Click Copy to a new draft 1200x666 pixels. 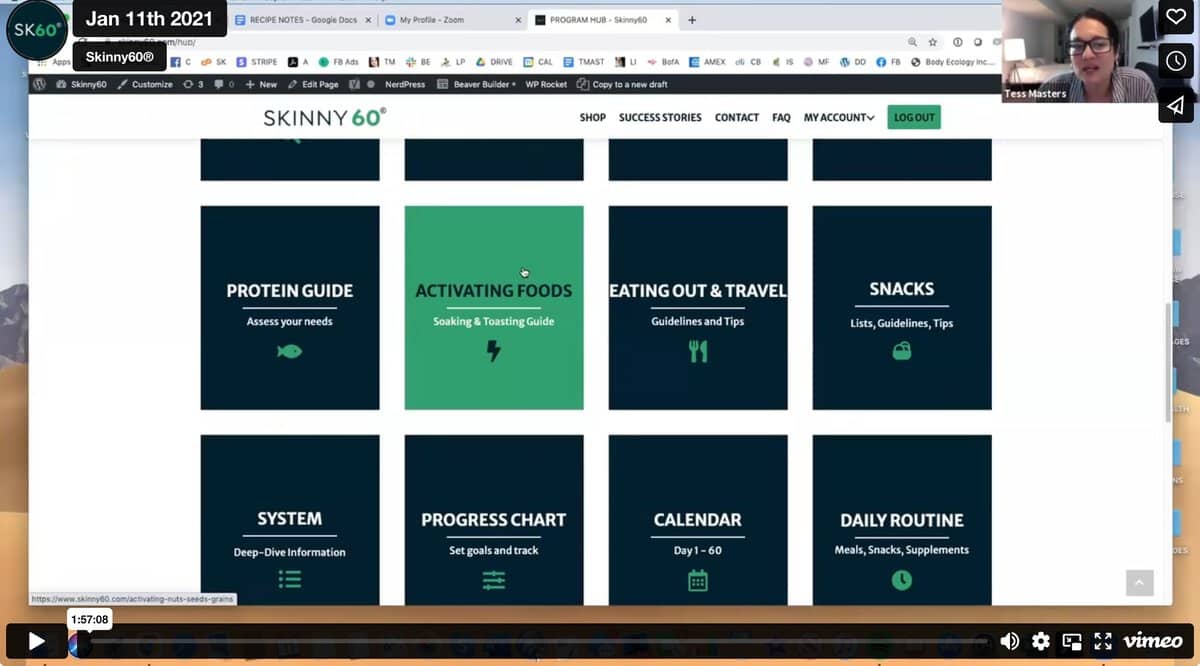point(622,84)
